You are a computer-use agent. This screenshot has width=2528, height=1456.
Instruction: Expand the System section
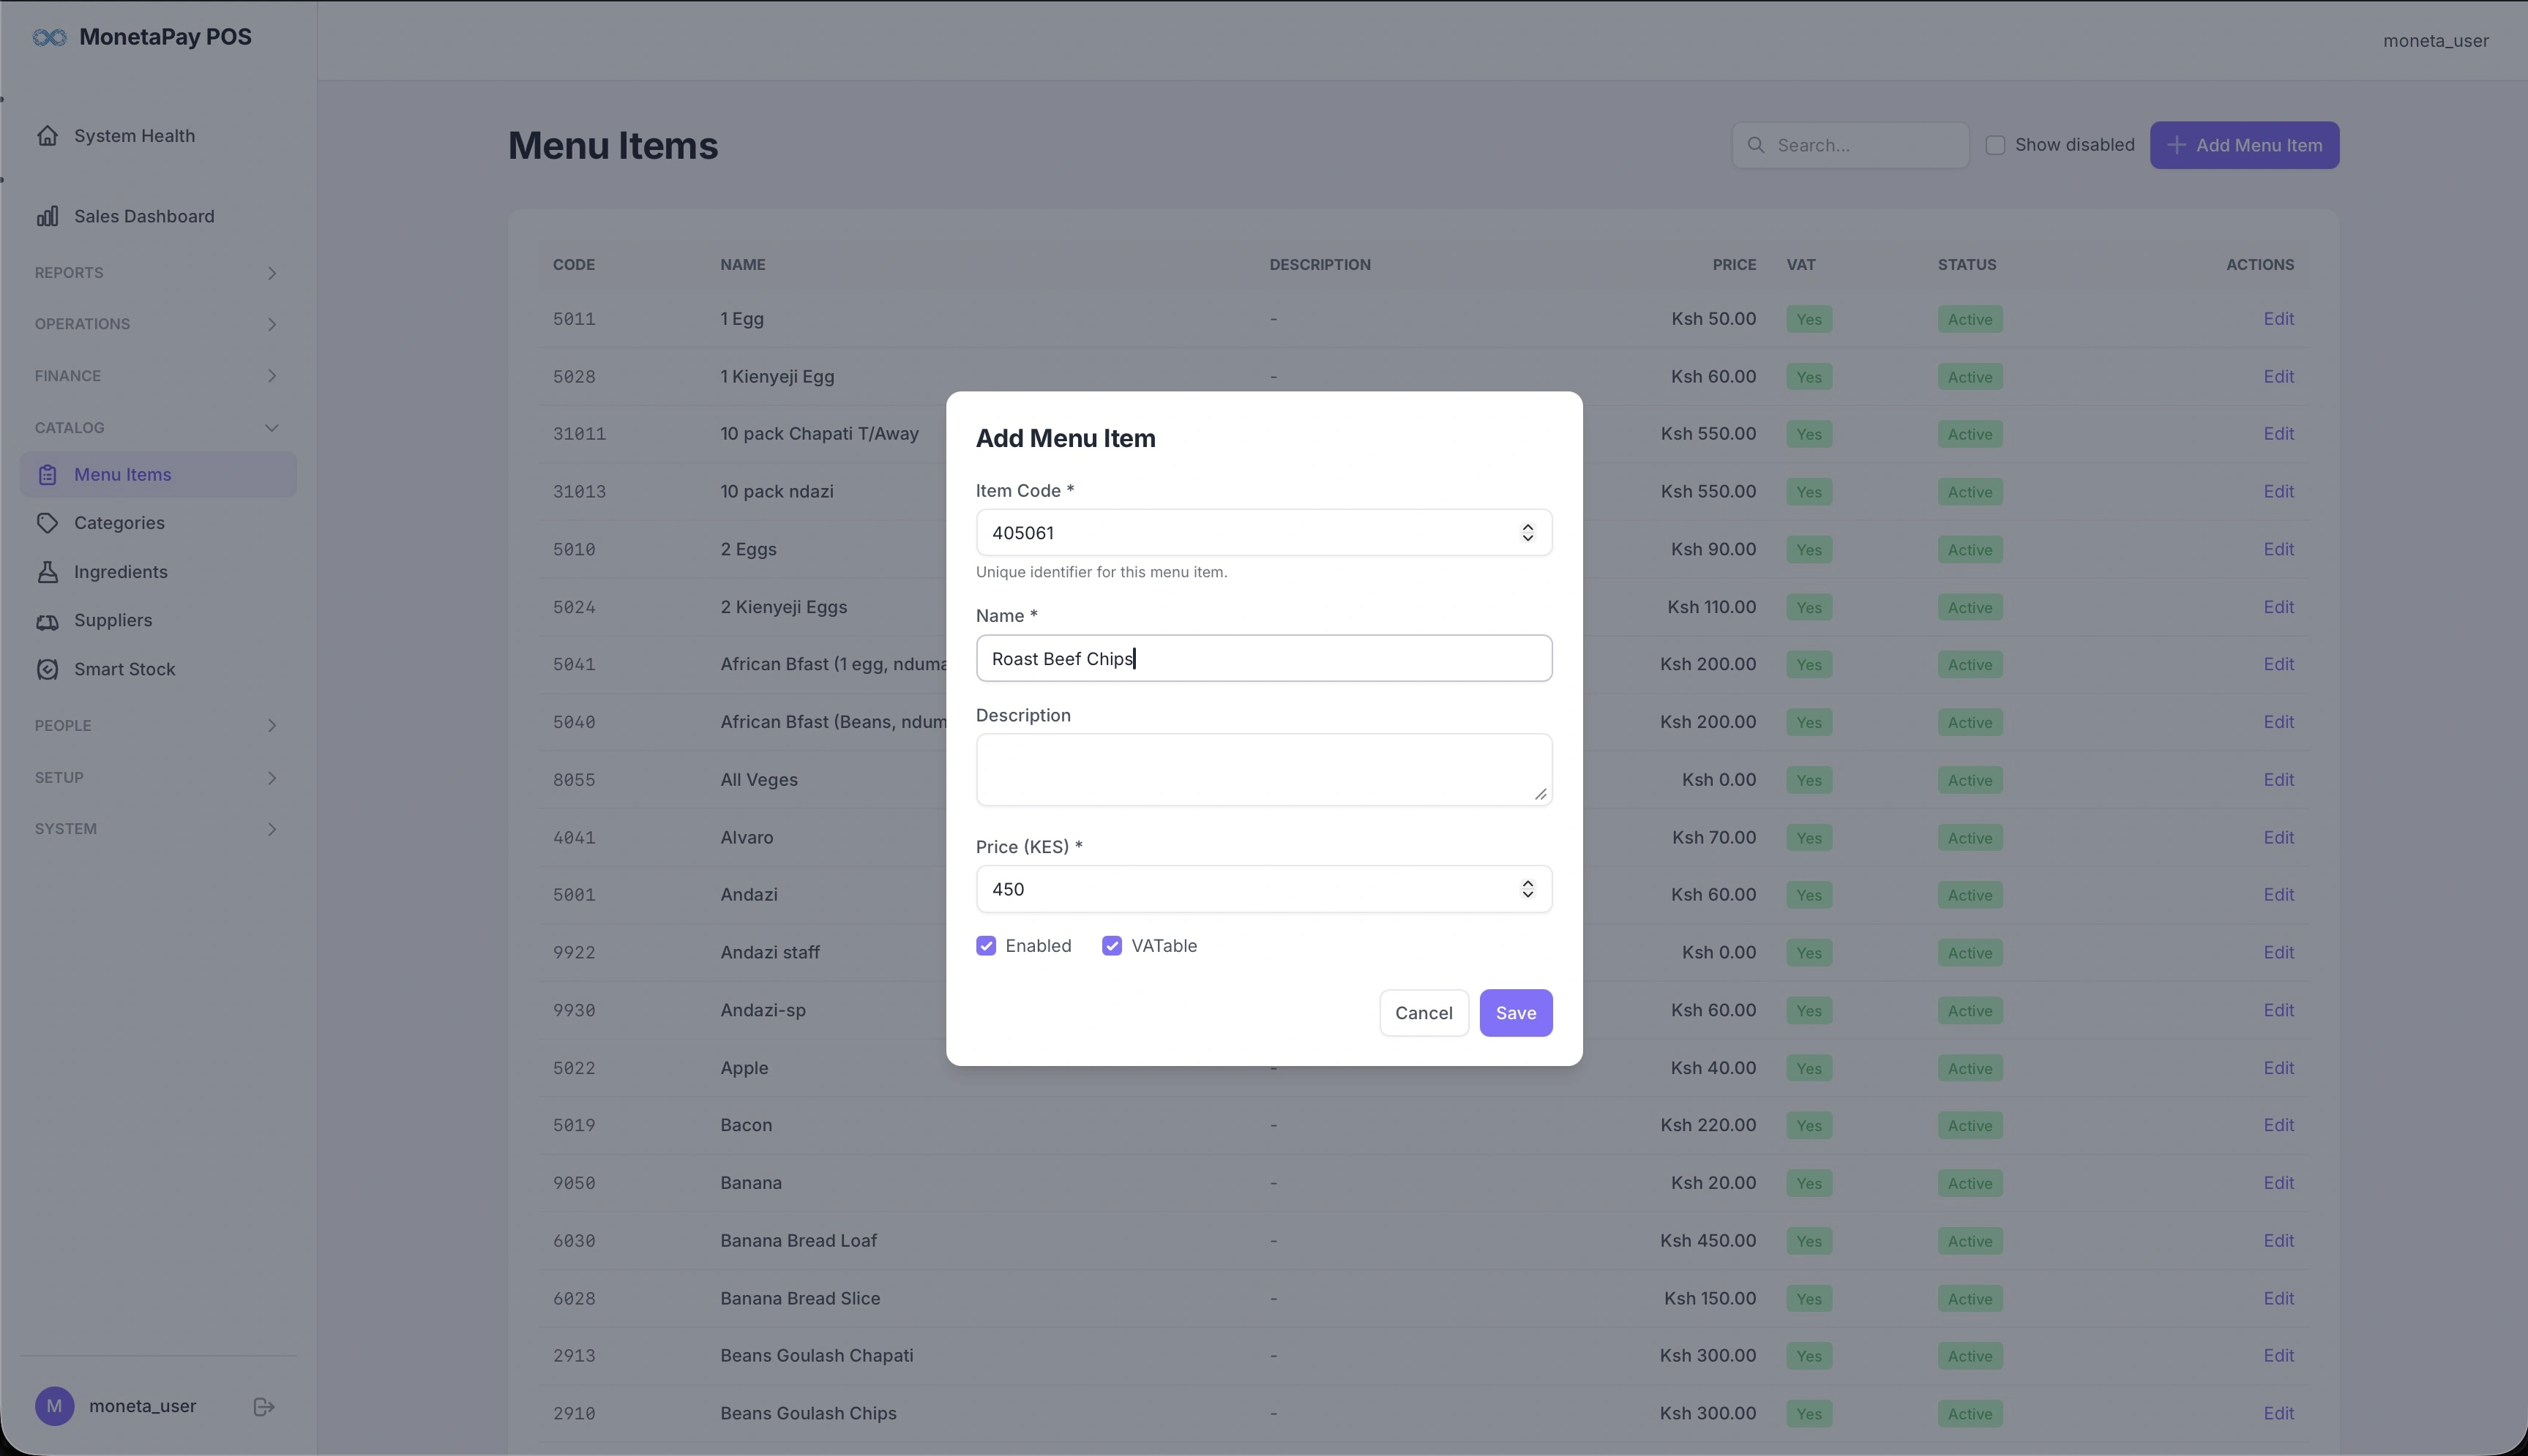157,829
